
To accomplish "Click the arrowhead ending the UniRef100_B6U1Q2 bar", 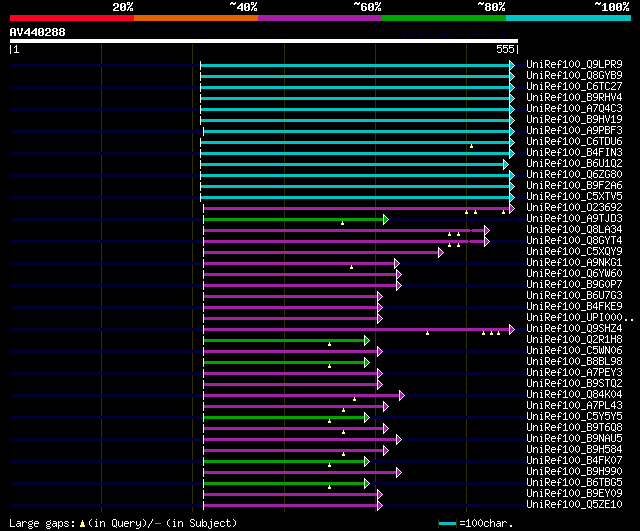I will (x=506, y=164).
